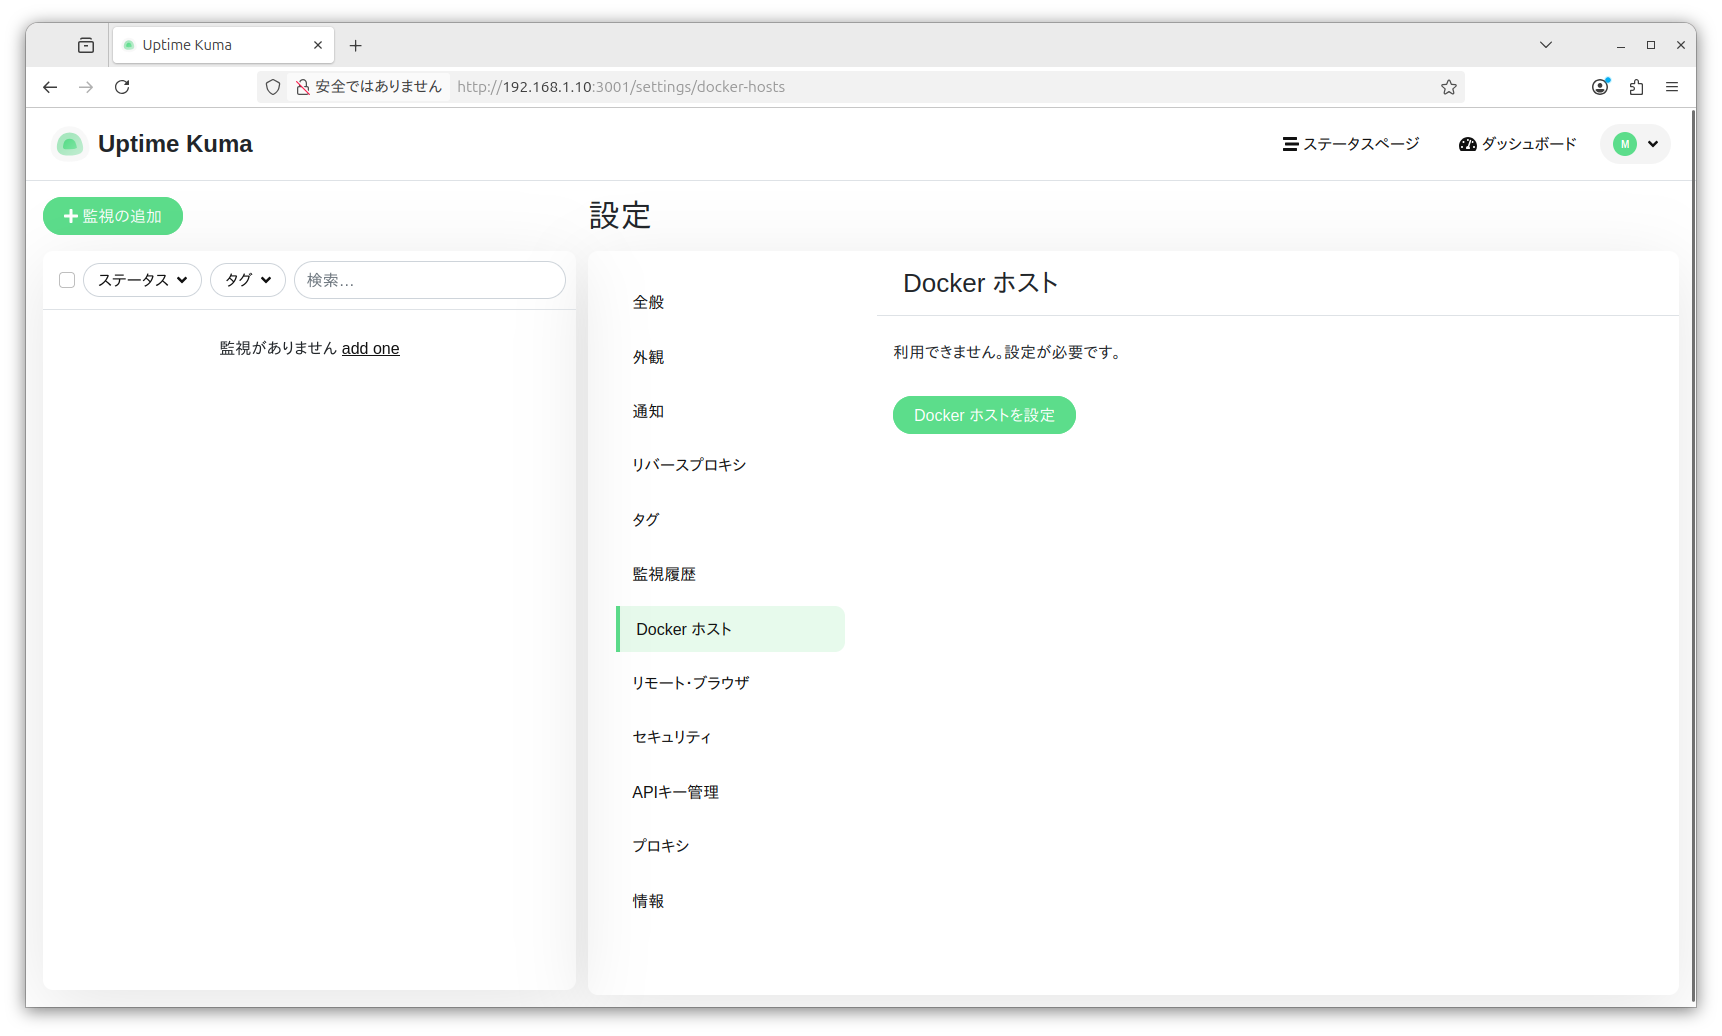This screenshot has height=1036, width=1722.
Task: Click the Docker ホストを設定 button
Action: tap(983, 415)
